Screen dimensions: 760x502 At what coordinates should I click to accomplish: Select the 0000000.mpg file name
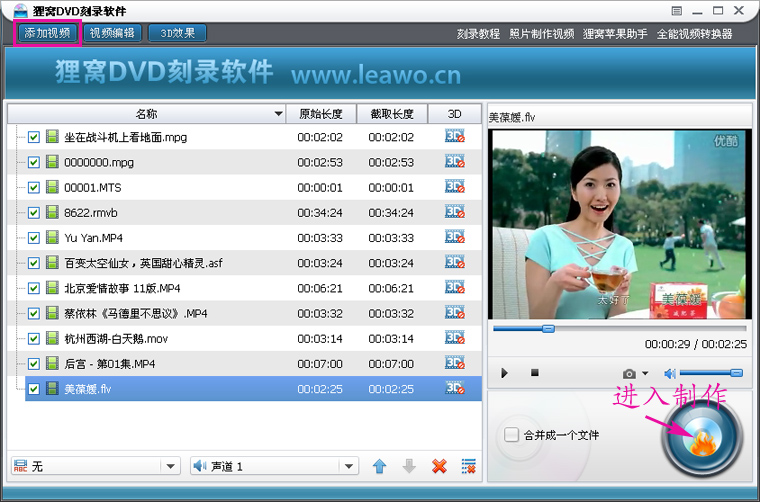point(99,162)
